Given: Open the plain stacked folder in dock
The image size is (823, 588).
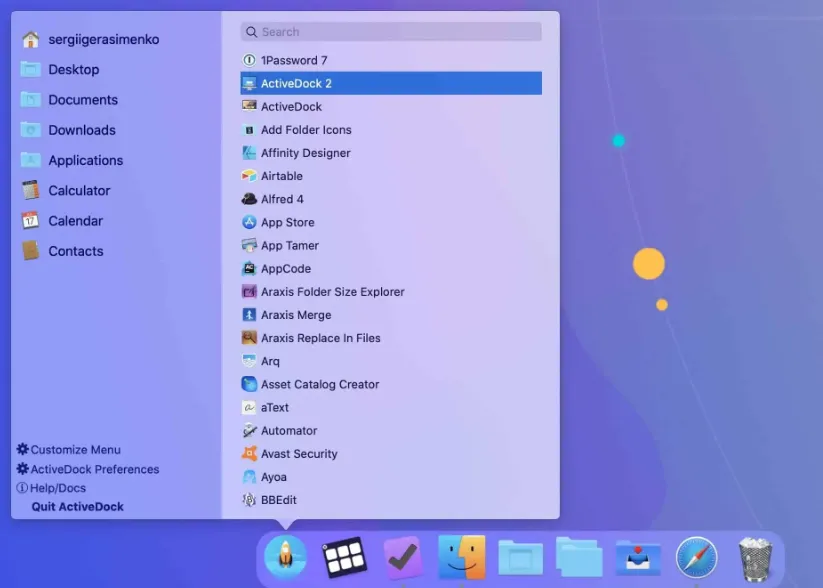Looking at the screenshot, I should 579,556.
